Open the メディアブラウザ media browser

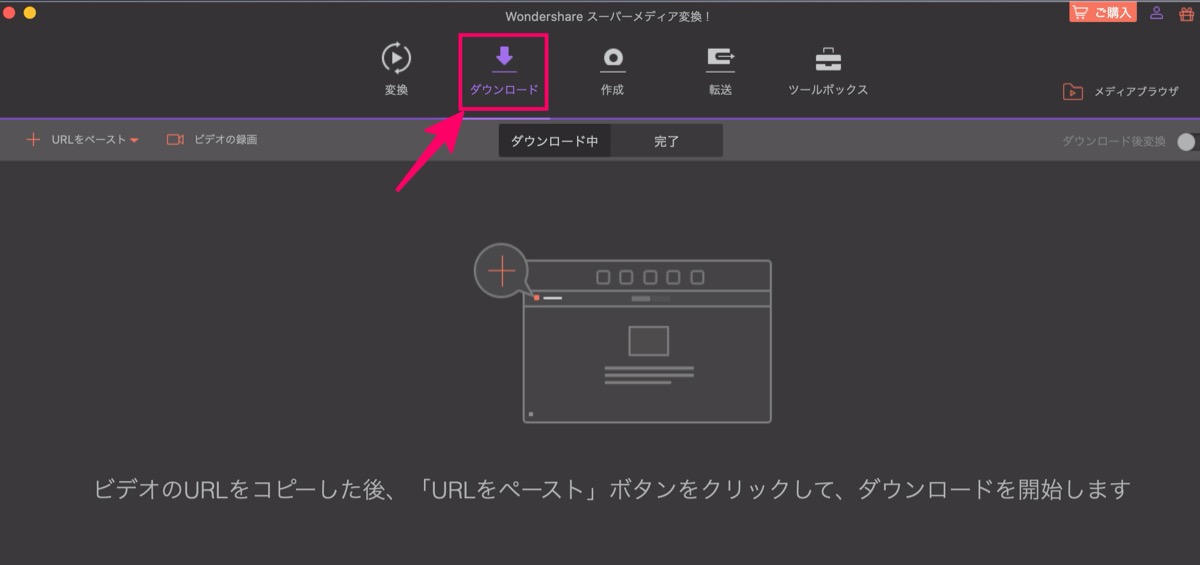1121,91
